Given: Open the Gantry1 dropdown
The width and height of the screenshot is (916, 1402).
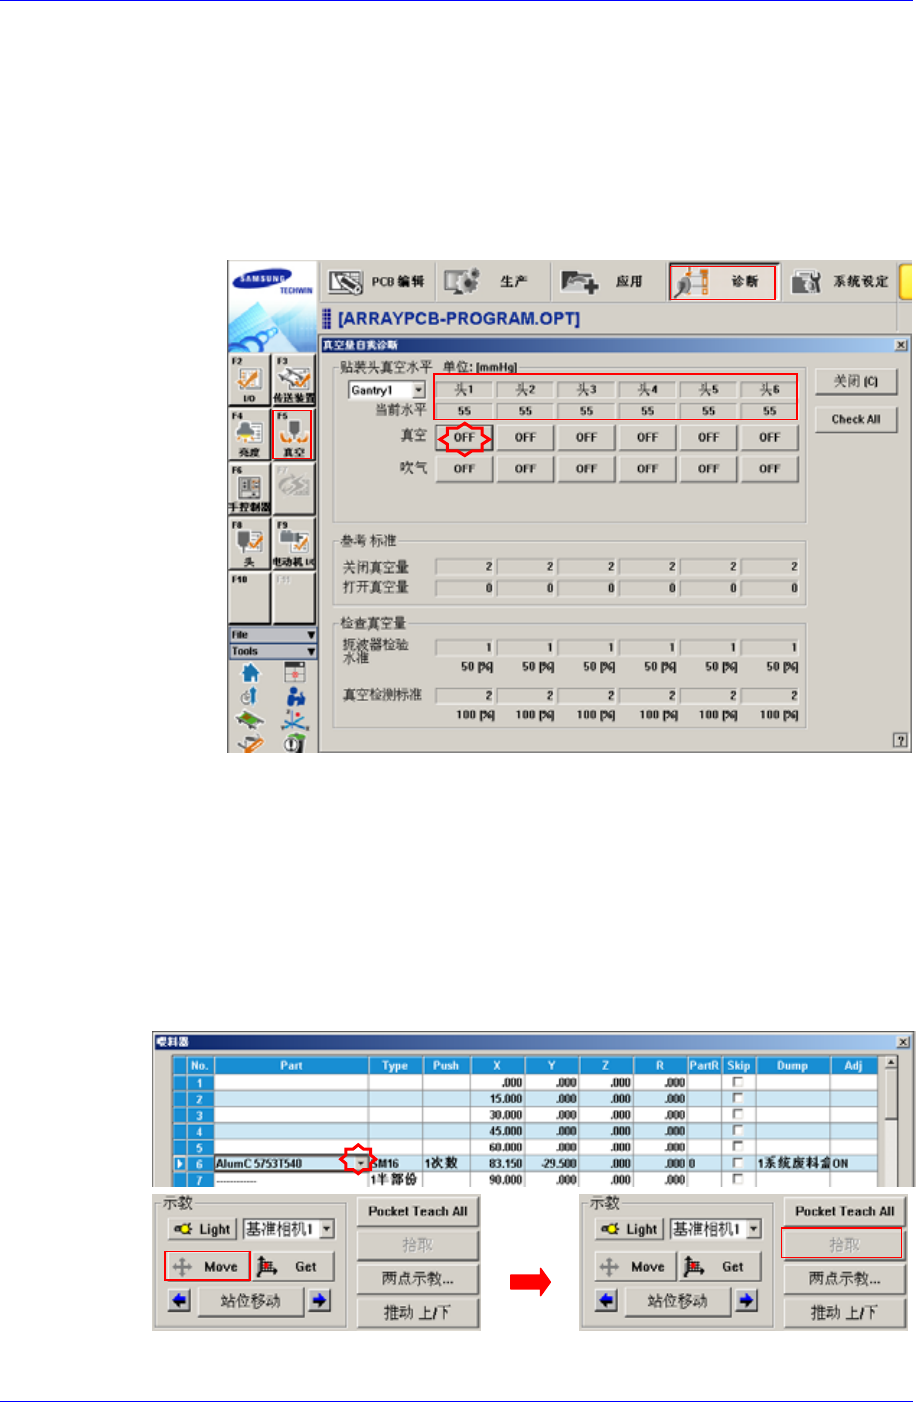Looking at the screenshot, I should 419,390.
